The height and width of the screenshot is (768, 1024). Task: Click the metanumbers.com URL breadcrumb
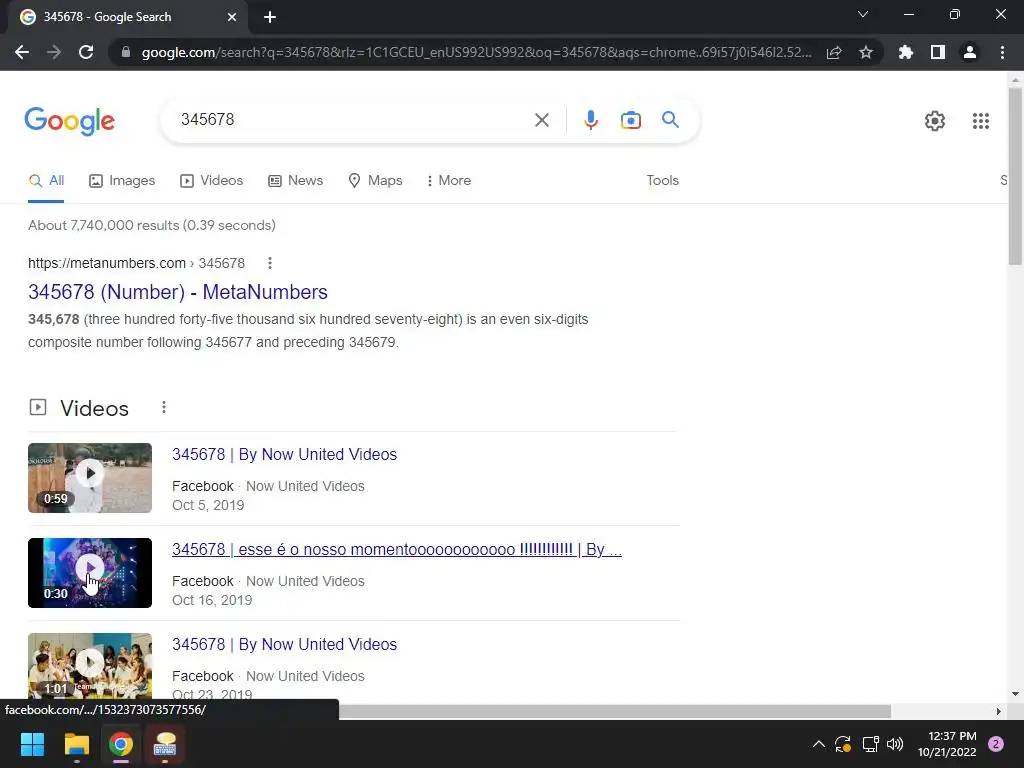pyautogui.click(x=136, y=263)
